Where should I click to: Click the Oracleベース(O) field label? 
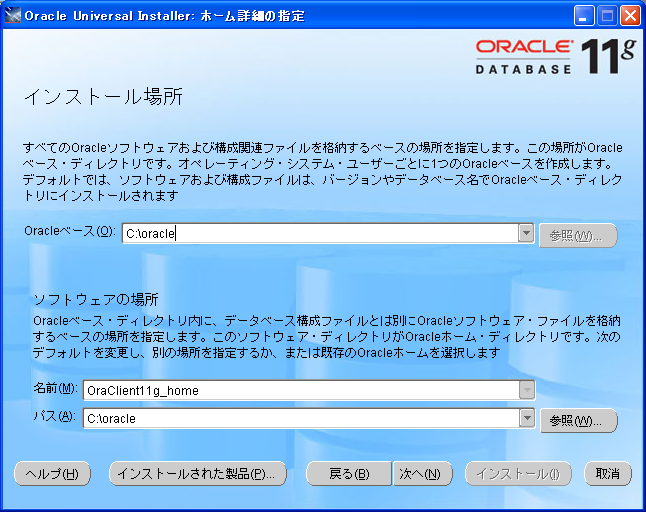point(69,231)
